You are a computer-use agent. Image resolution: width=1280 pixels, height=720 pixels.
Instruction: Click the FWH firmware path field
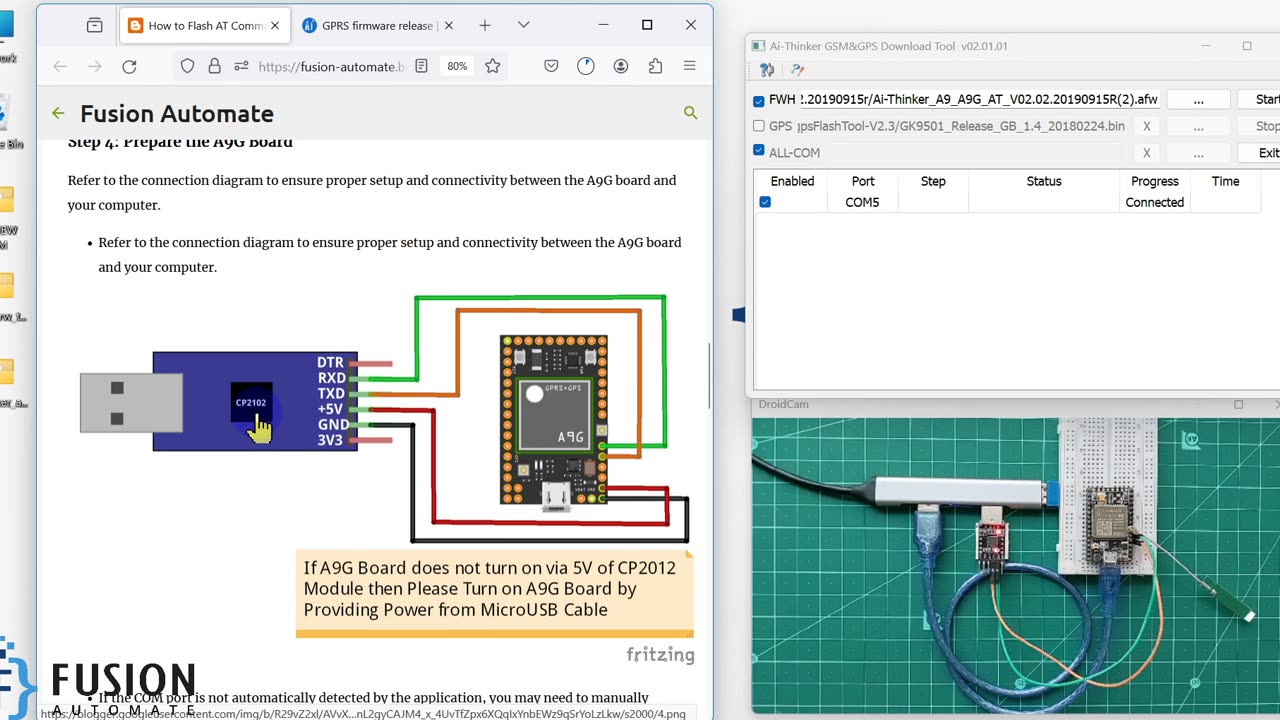(x=979, y=100)
